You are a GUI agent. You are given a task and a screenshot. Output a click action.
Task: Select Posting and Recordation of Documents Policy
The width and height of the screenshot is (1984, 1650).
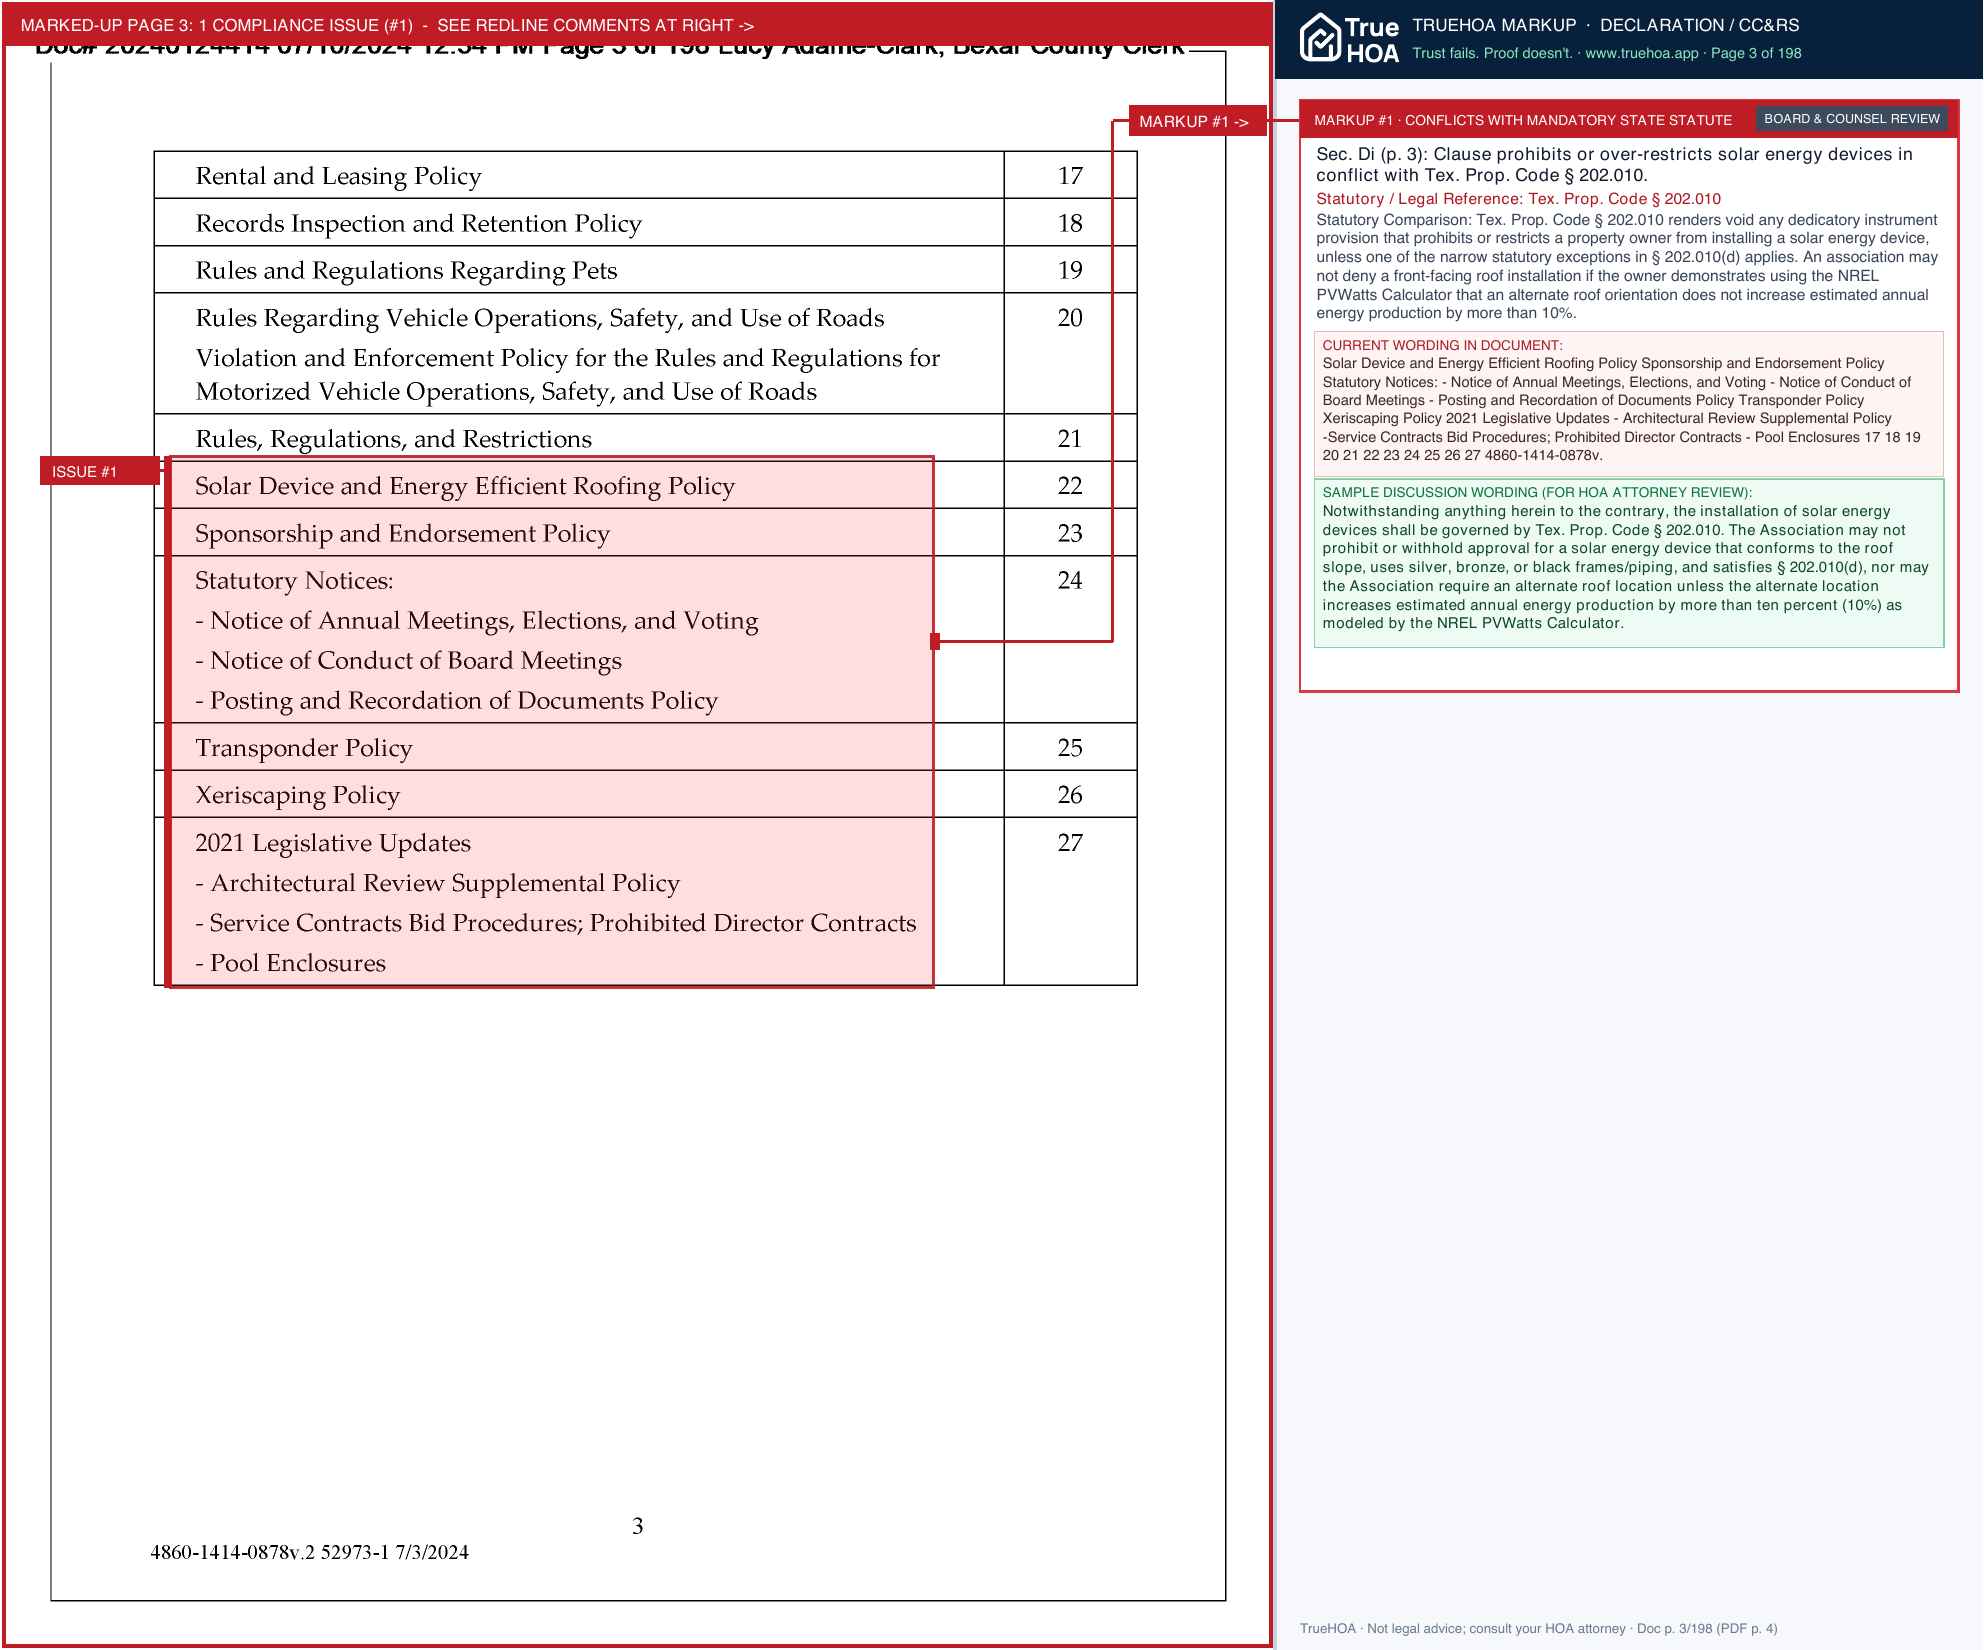click(456, 701)
